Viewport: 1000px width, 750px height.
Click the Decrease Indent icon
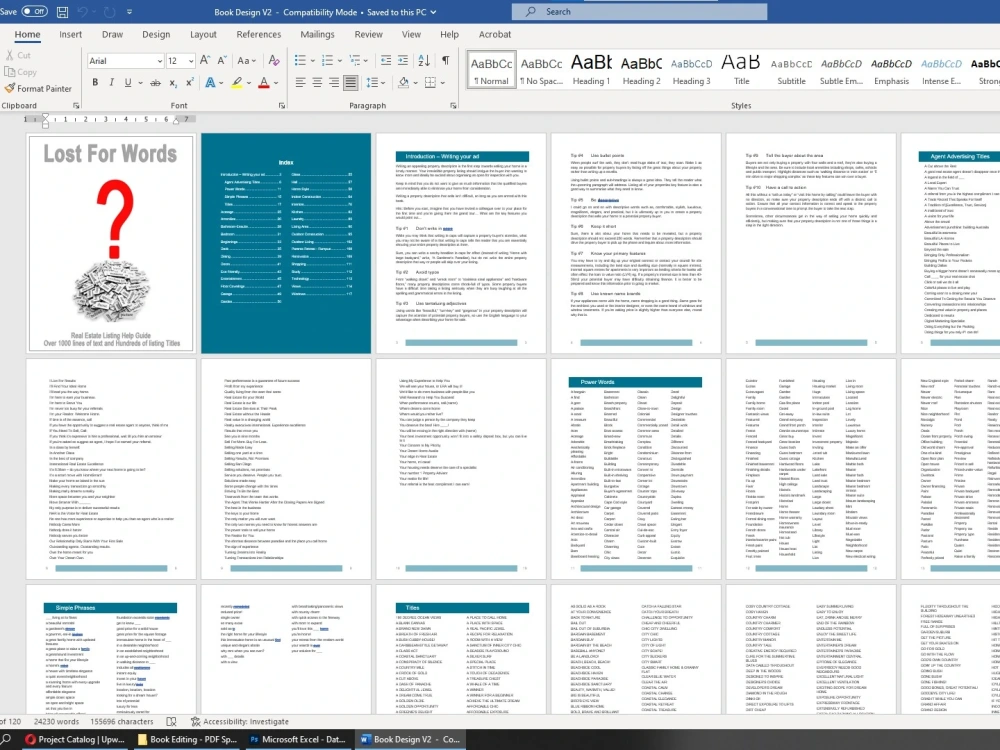click(386, 61)
